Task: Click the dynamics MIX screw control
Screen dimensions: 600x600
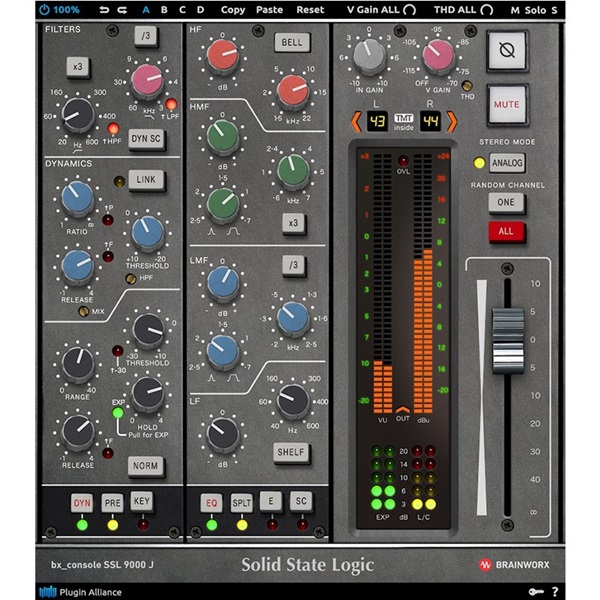Action: click(83, 311)
